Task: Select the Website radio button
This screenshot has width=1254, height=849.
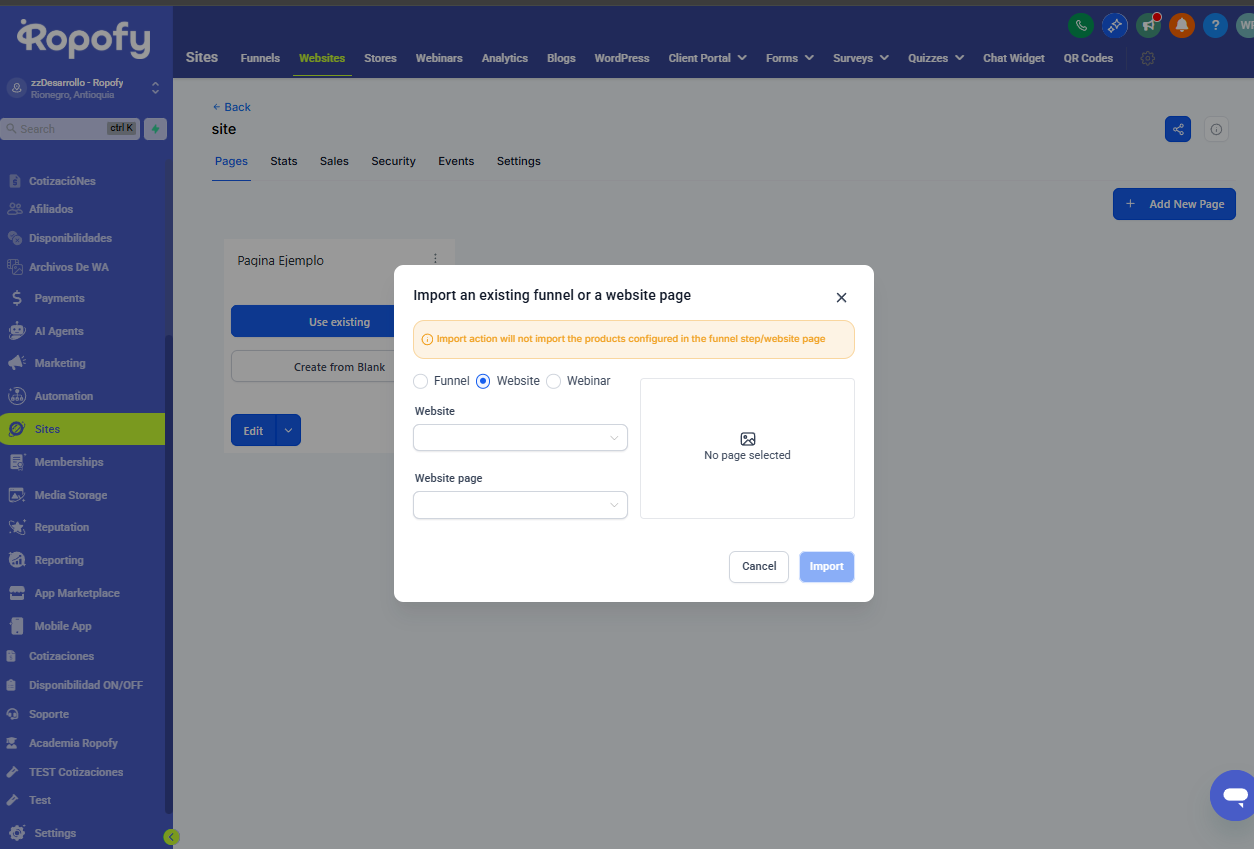Action: click(483, 381)
